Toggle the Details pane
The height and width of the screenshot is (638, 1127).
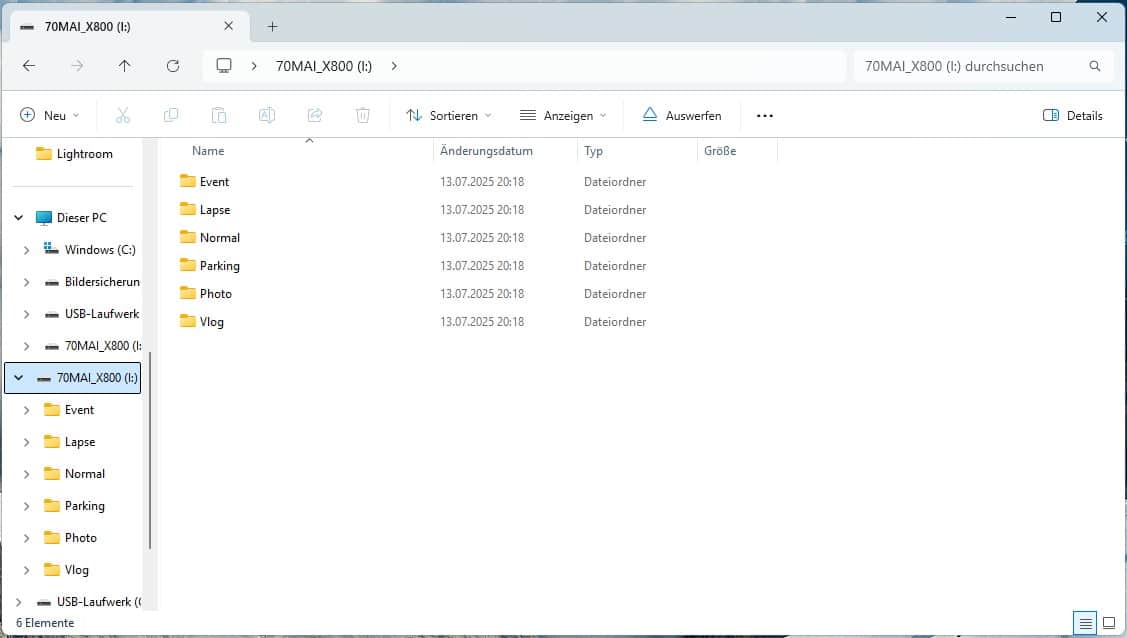click(x=1072, y=116)
